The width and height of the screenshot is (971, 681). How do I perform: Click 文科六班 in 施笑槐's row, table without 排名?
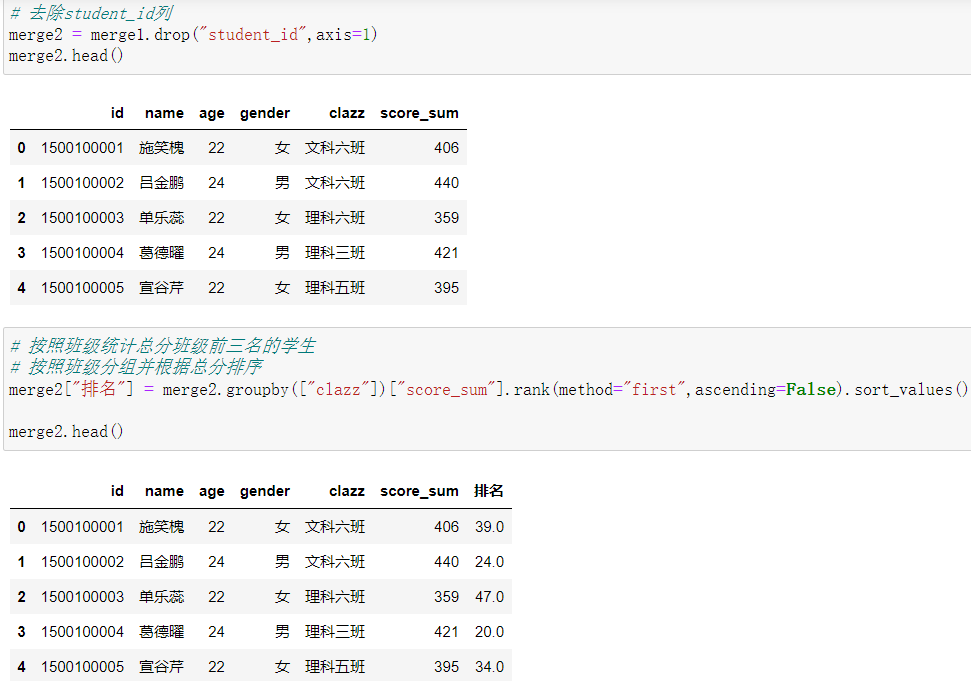coord(335,148)
